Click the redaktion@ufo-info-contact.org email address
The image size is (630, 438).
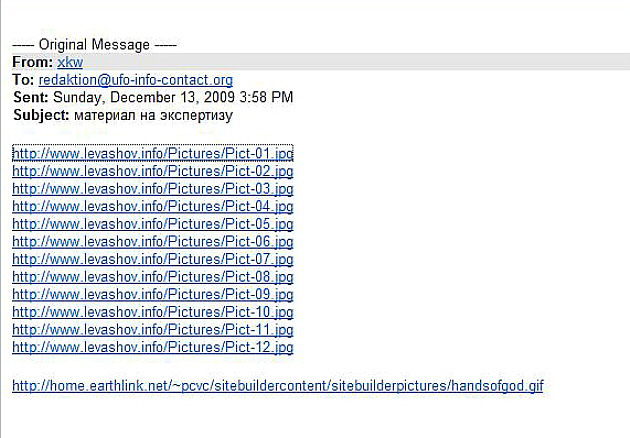pyautogui.click(x=136, y=80)
